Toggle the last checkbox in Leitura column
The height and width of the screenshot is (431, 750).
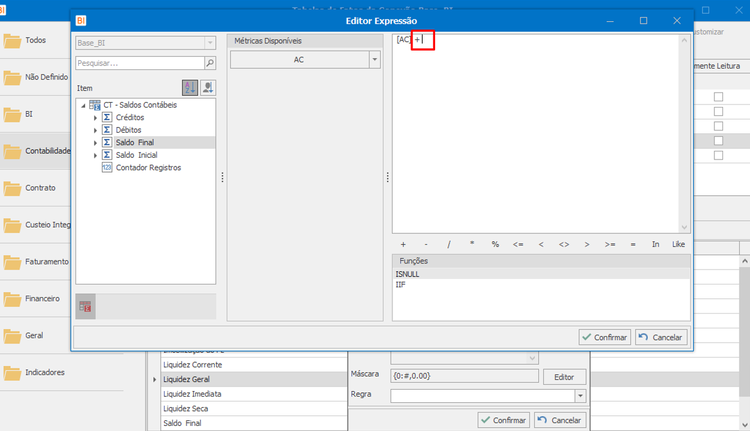(718, 155)
